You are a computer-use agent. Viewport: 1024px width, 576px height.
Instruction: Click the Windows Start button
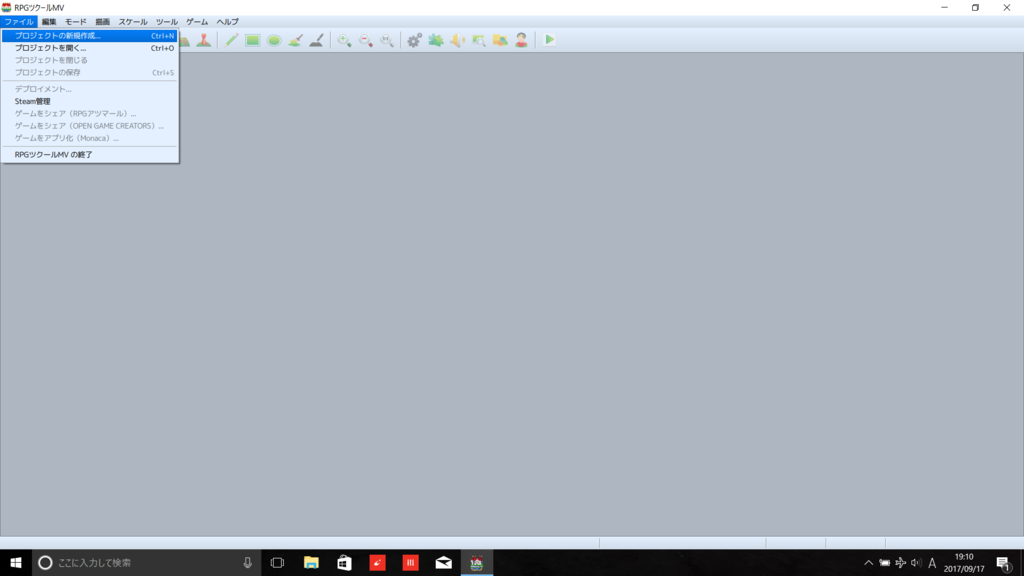tap(16, 562)
